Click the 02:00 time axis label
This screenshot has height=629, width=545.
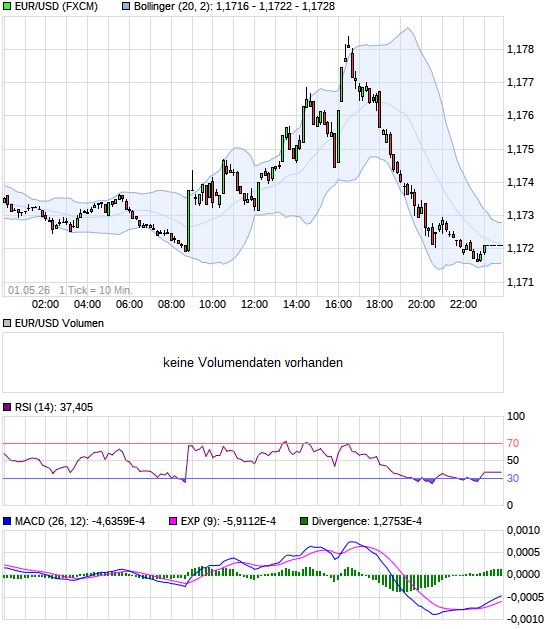[x=45, y=304]
